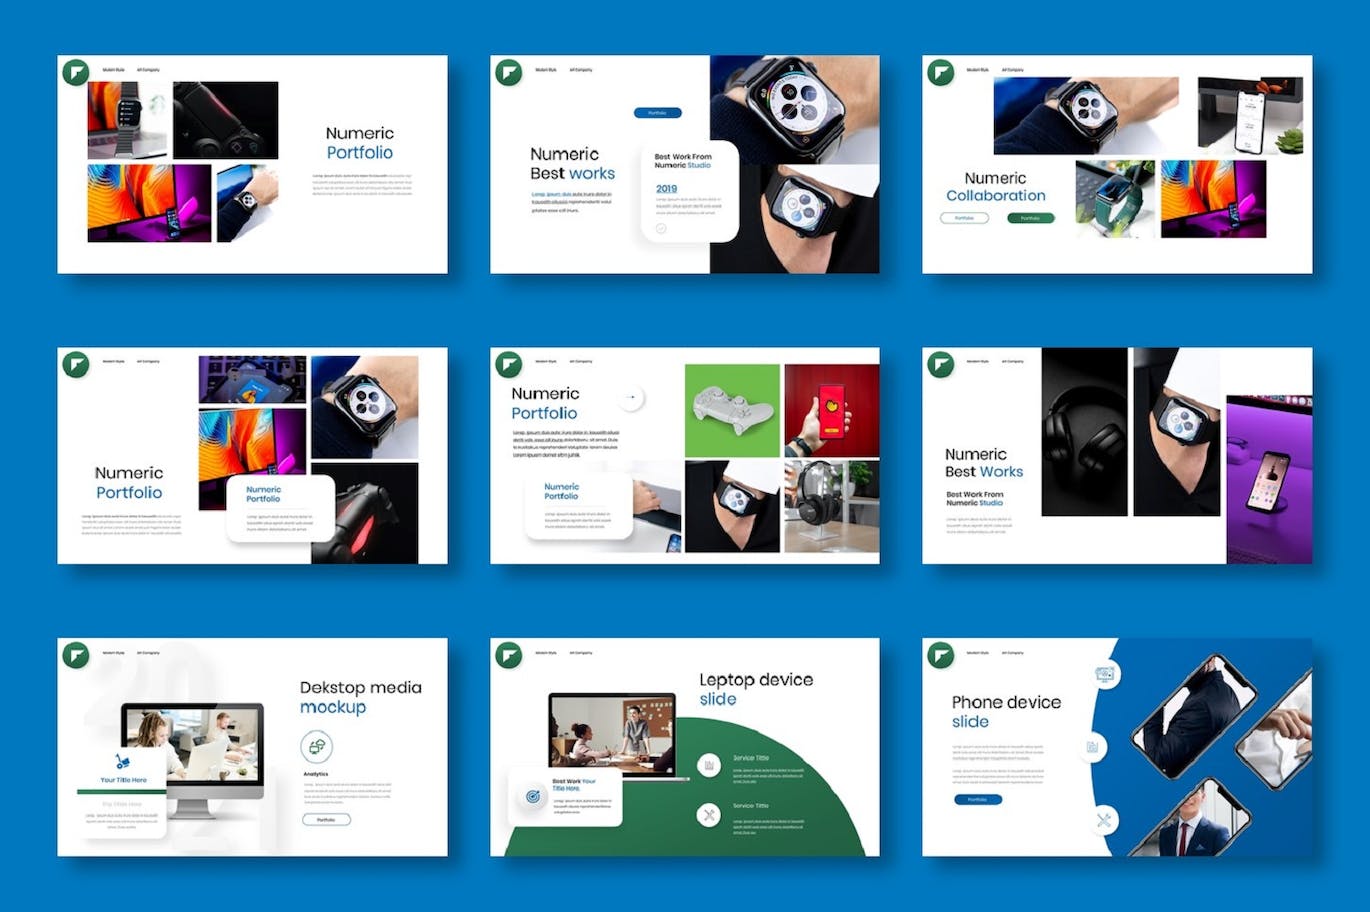The image size is (1370, 912).
Task: Click the outlined Portfolio button under Numeric Collaboration
Action: 964,218
